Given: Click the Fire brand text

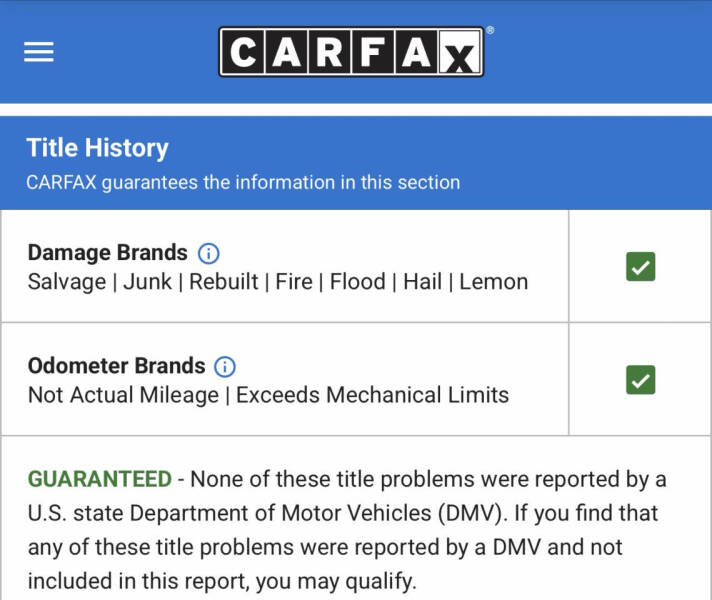Looking at the screenshot, I should click(294, 282).
